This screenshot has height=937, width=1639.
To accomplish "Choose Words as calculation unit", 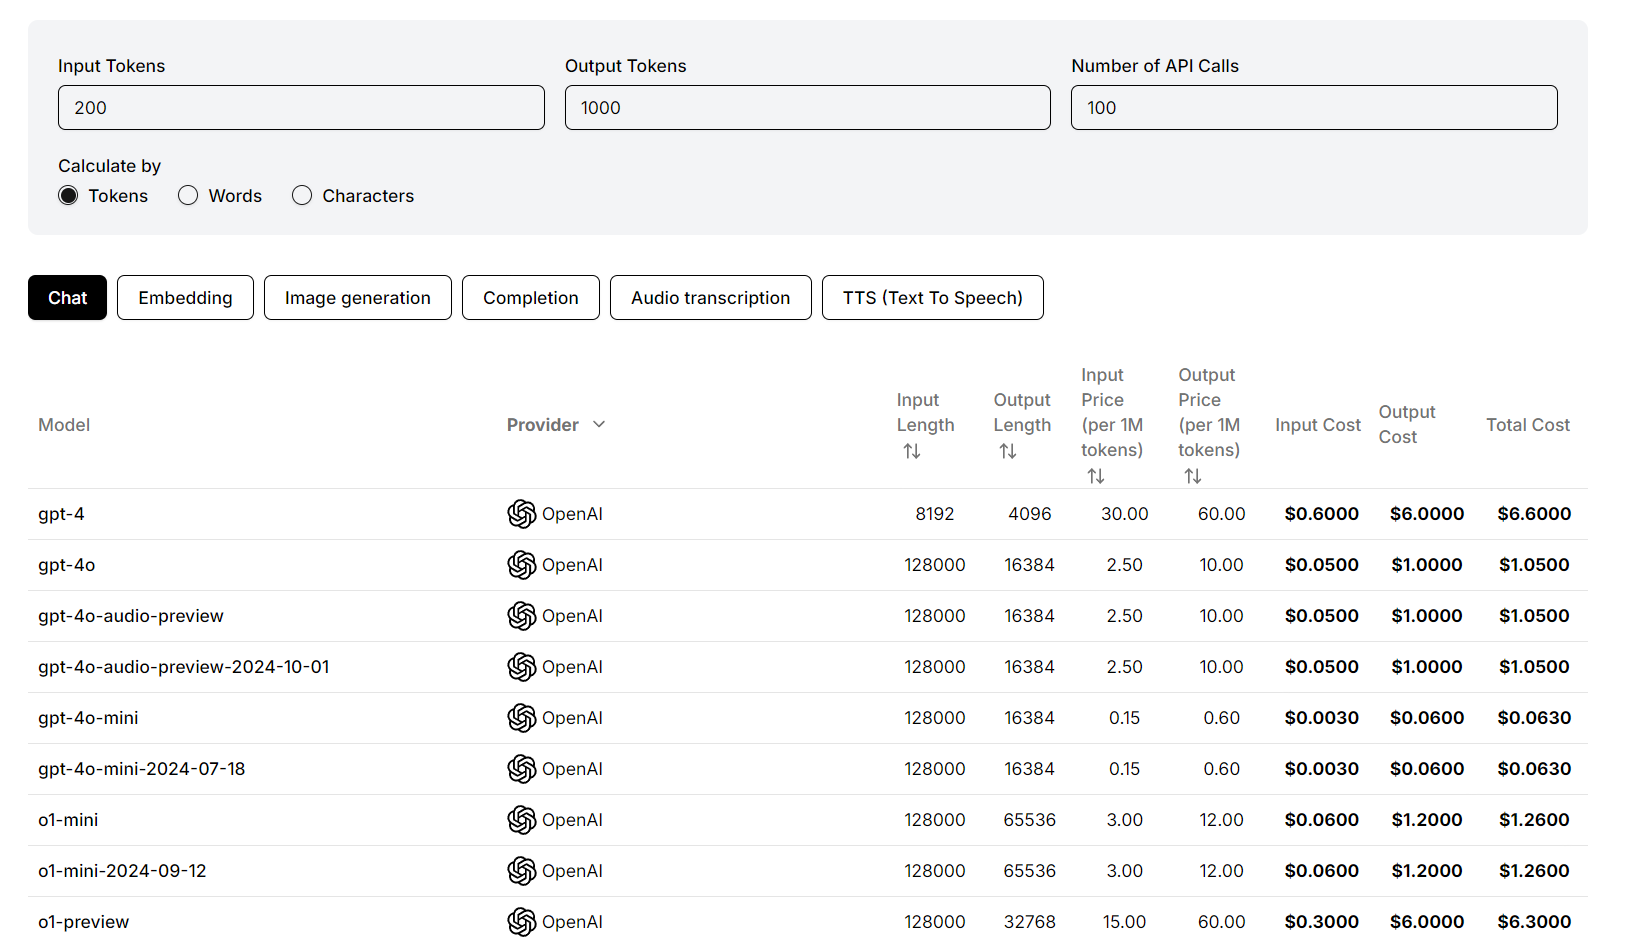I will point(188,196).
